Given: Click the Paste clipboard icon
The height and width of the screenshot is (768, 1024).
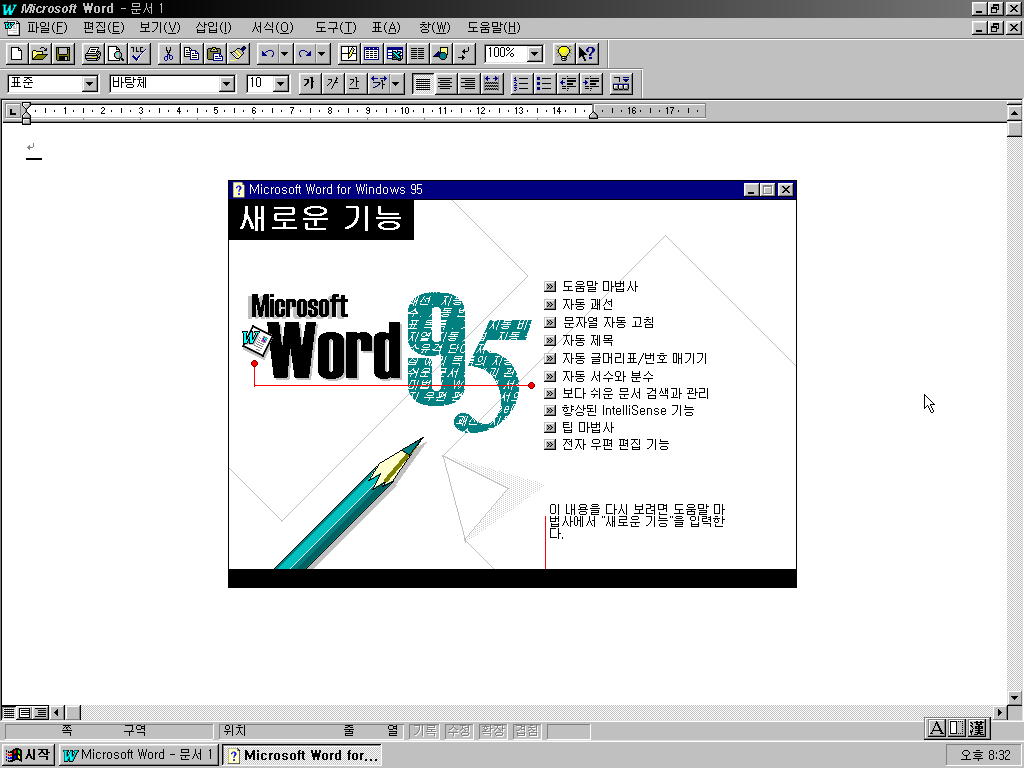Looking at the screenshot, I should click(x=214, y=54).
